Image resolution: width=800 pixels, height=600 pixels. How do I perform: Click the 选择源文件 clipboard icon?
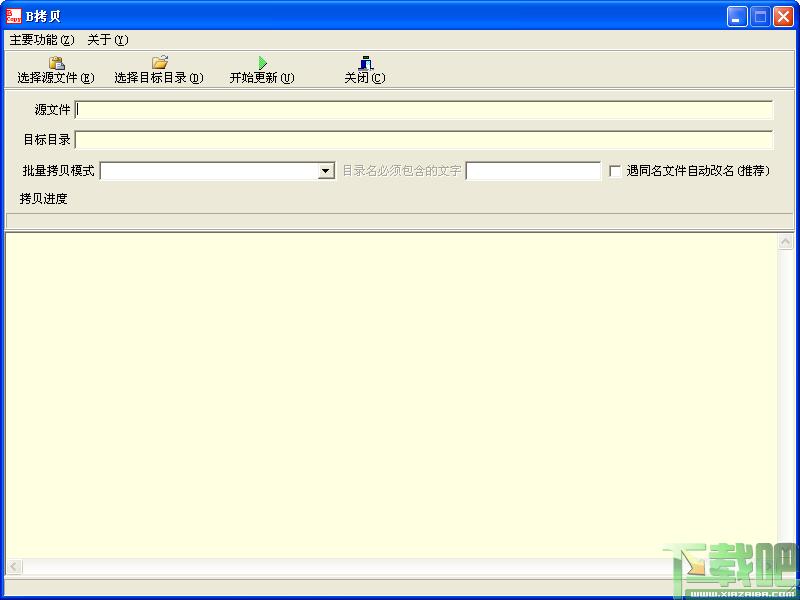(57, 63)
